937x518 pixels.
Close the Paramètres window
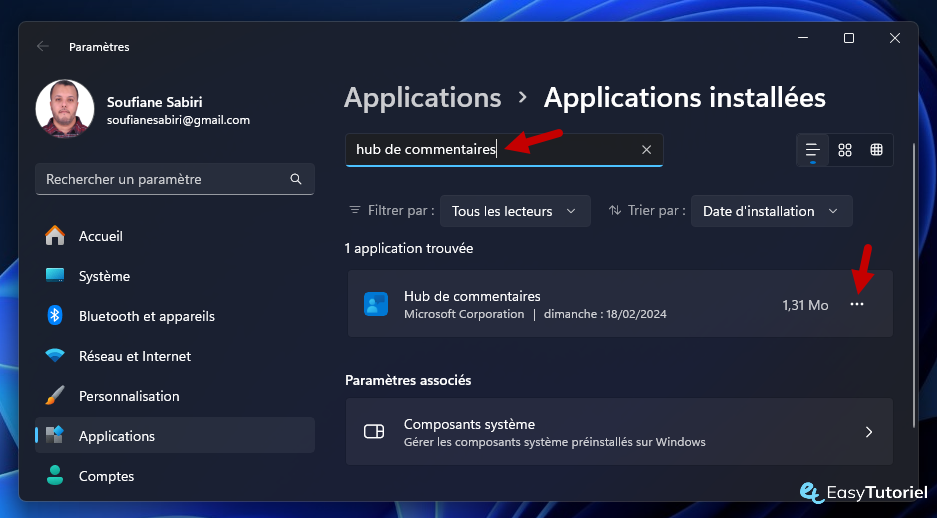point(895,38)
